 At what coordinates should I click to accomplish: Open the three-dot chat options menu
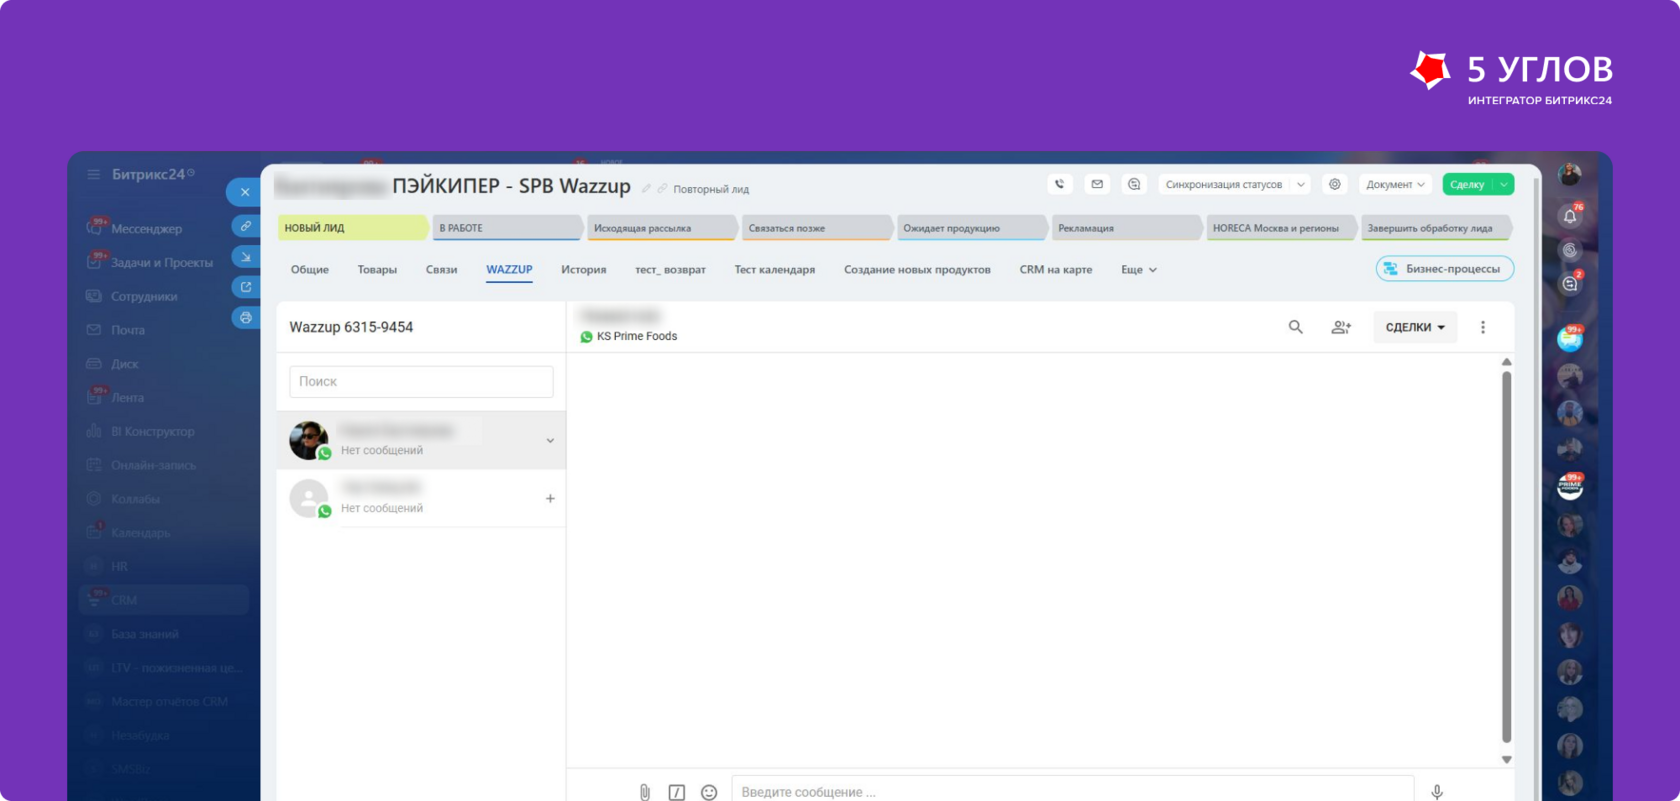click(x=1483, y=327)
